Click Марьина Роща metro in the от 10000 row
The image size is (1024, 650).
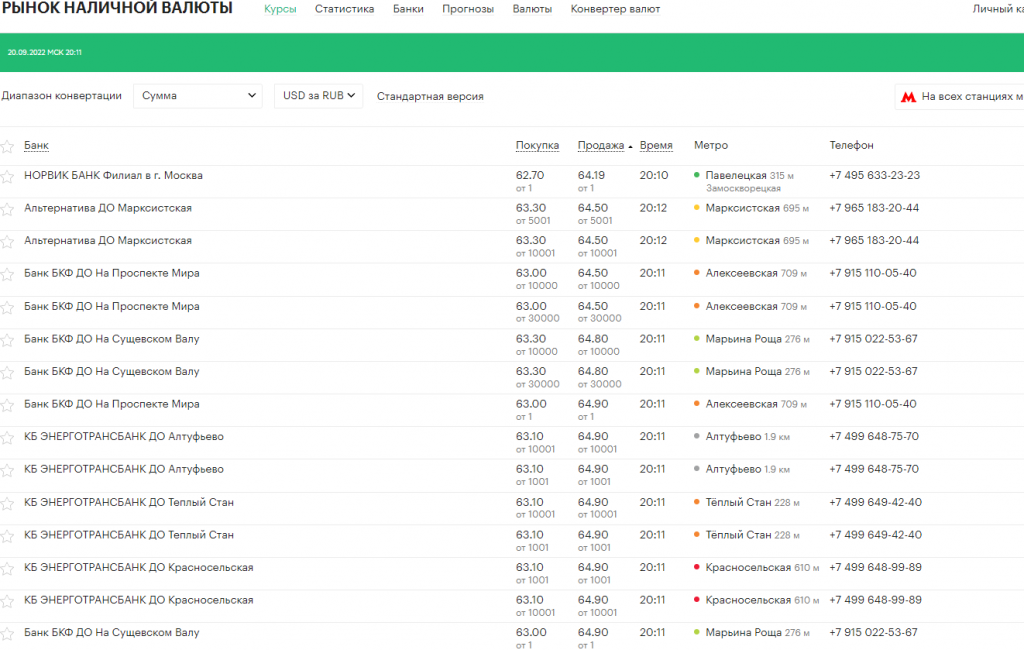click(x=743, y=338)
